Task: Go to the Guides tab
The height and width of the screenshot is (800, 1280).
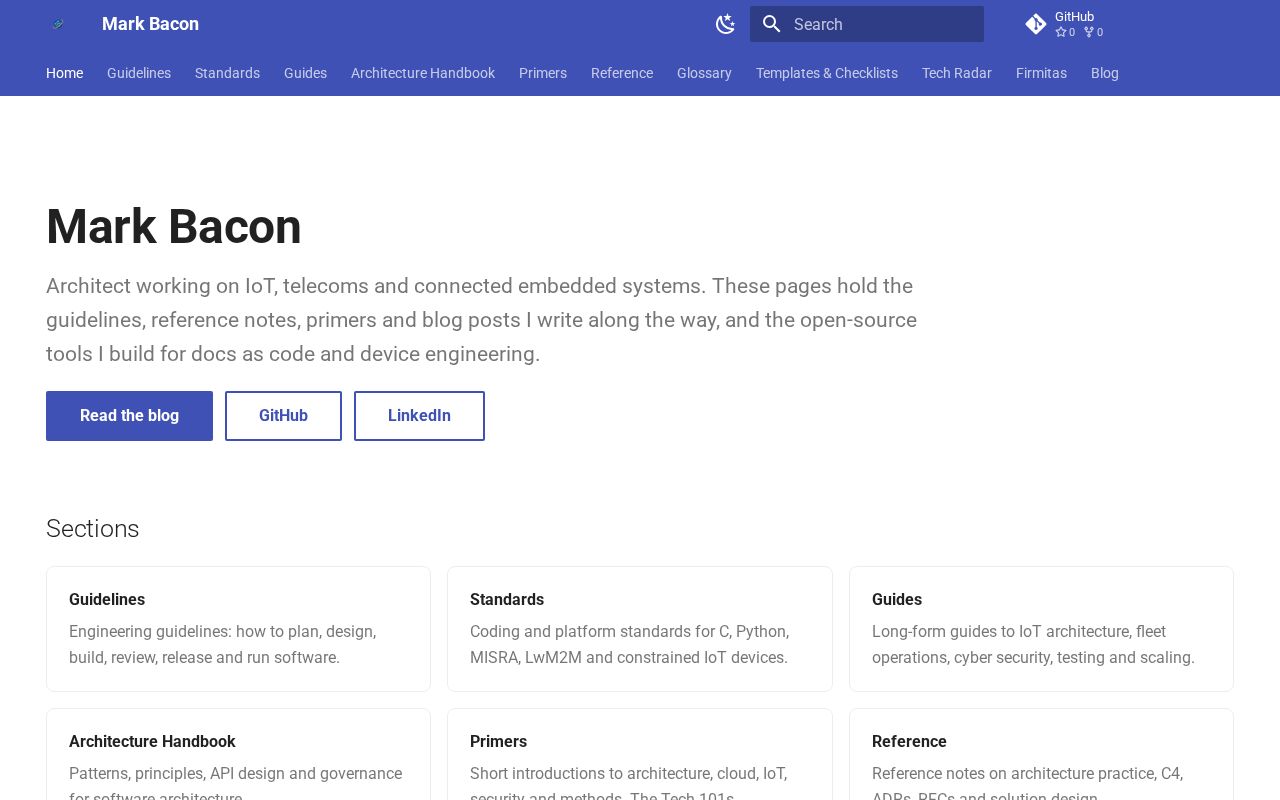Action: pos(305,73)
